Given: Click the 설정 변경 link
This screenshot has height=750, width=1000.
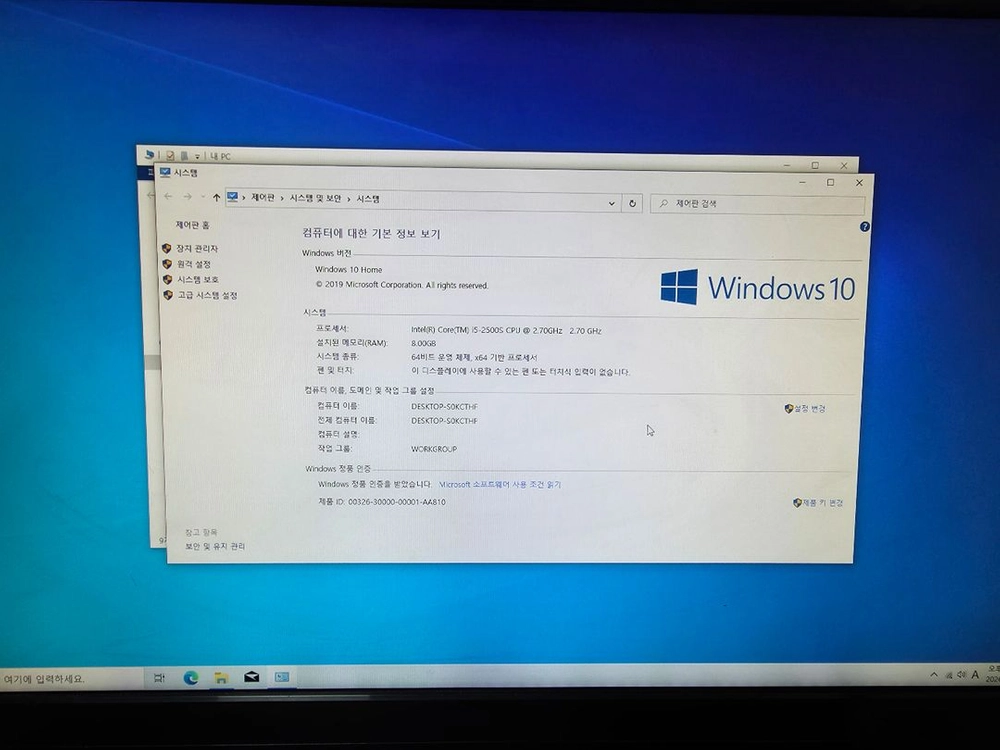Looking at the screenshot, I should point(809,409).
